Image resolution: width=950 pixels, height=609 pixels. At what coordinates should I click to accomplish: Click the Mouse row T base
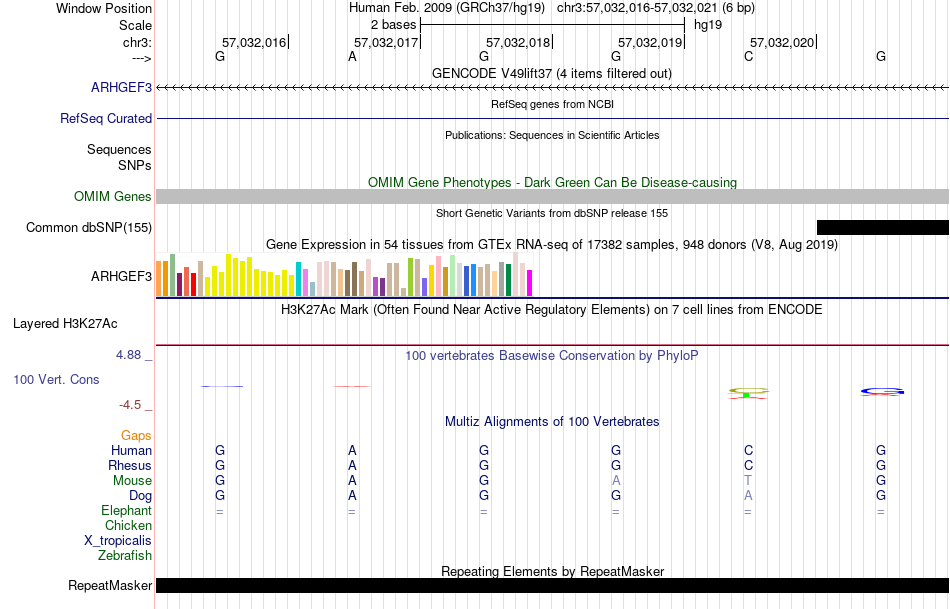748,481
